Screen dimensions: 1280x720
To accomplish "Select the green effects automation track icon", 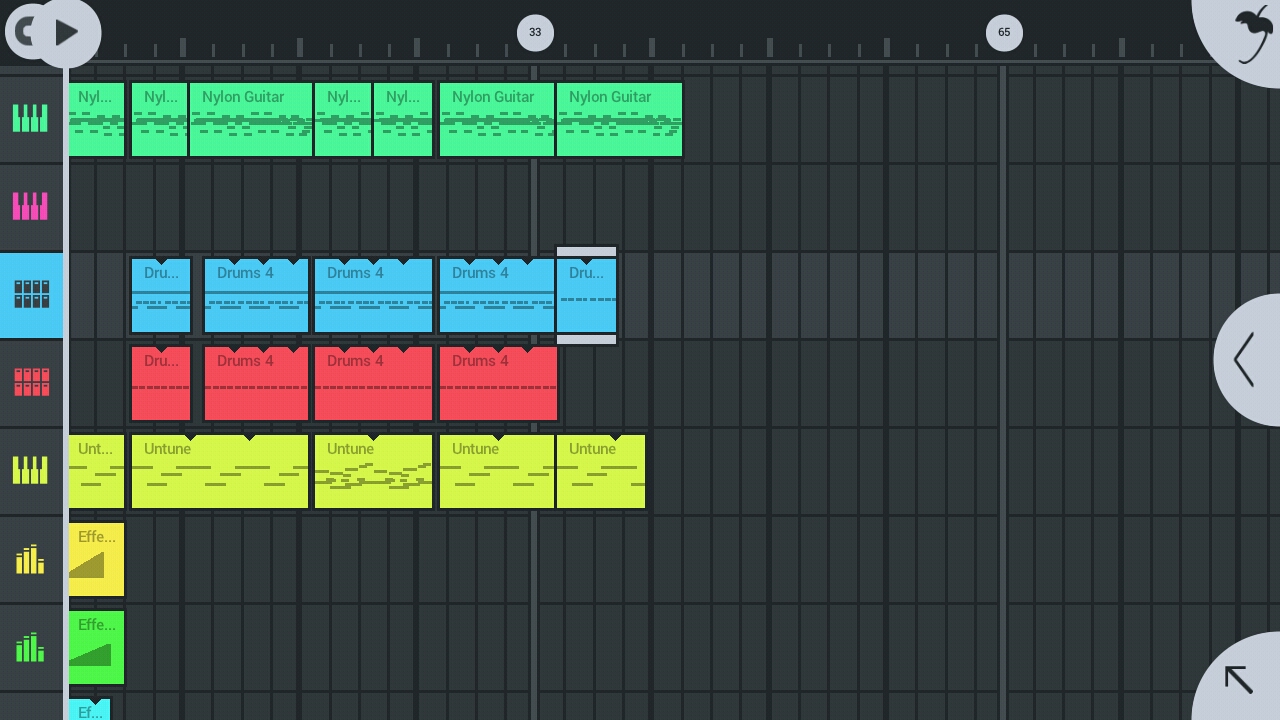I will click(30, 647).
